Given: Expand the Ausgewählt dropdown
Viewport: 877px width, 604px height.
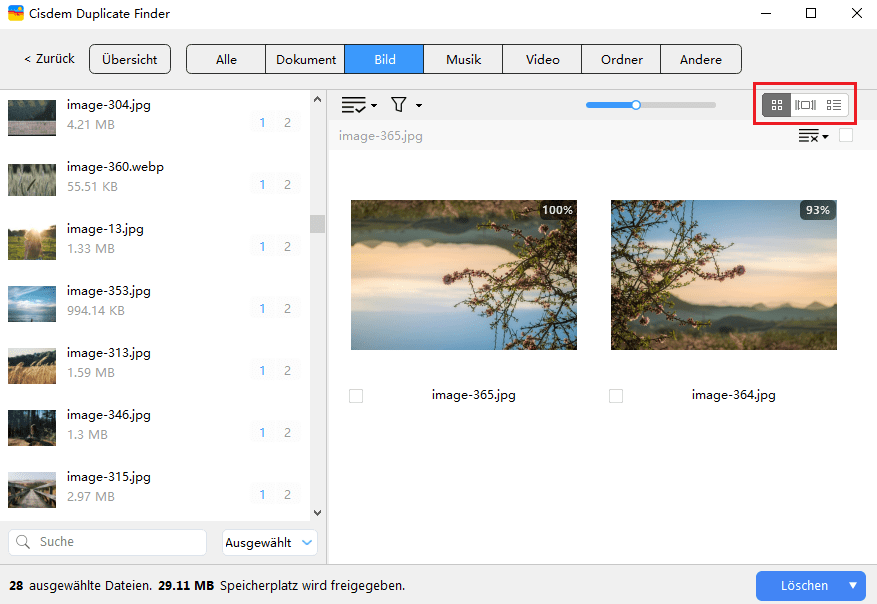Looking at the screenshot, I should click(270, 542).
